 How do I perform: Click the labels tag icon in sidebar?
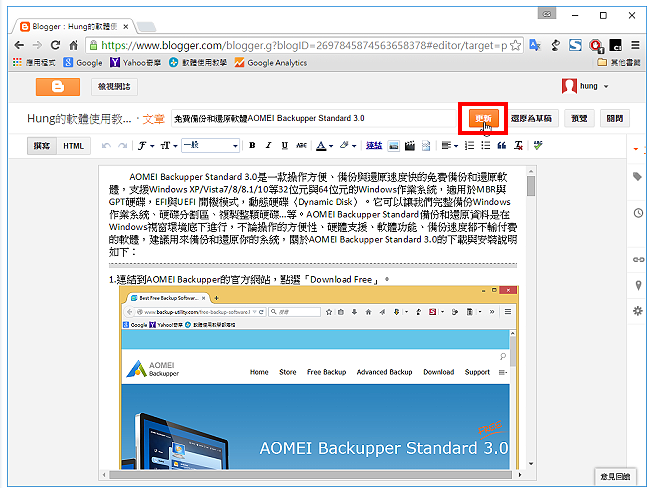637,177
